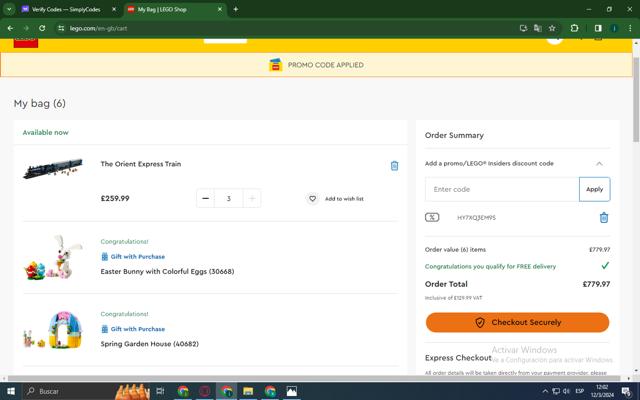The width and height of the screenshot is (640, 400).
Task: Show hidden system tray icons
Action: pos(545,391)
